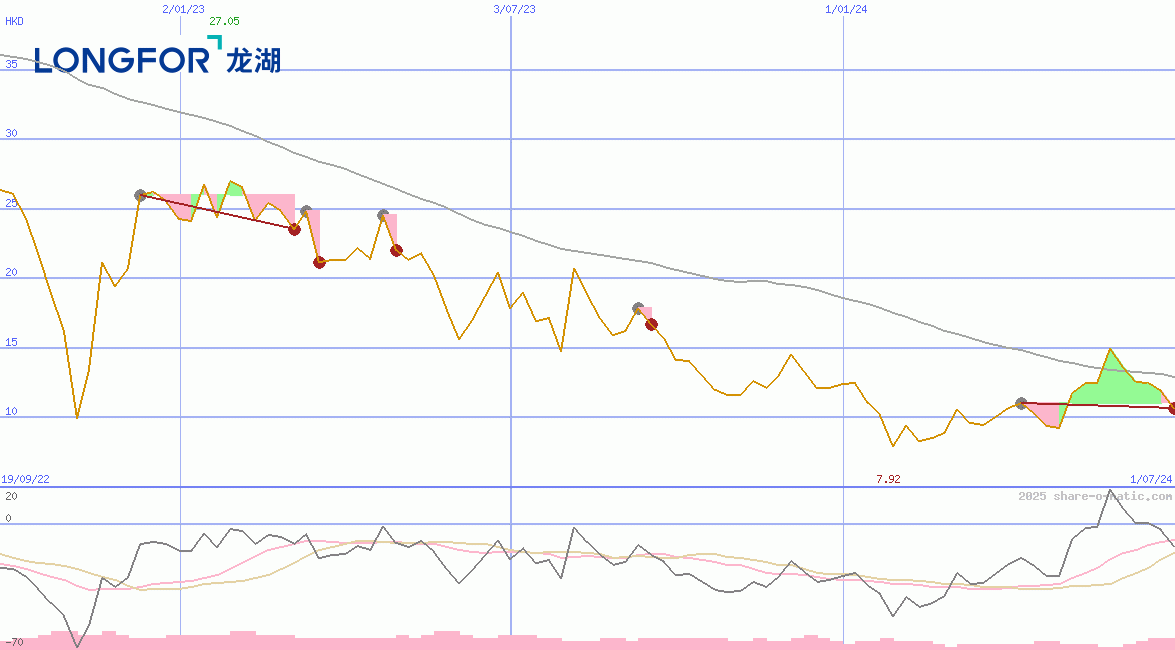1175x650 pixels.
Task: Click the LONGFOR company logo
Action: 157,55
